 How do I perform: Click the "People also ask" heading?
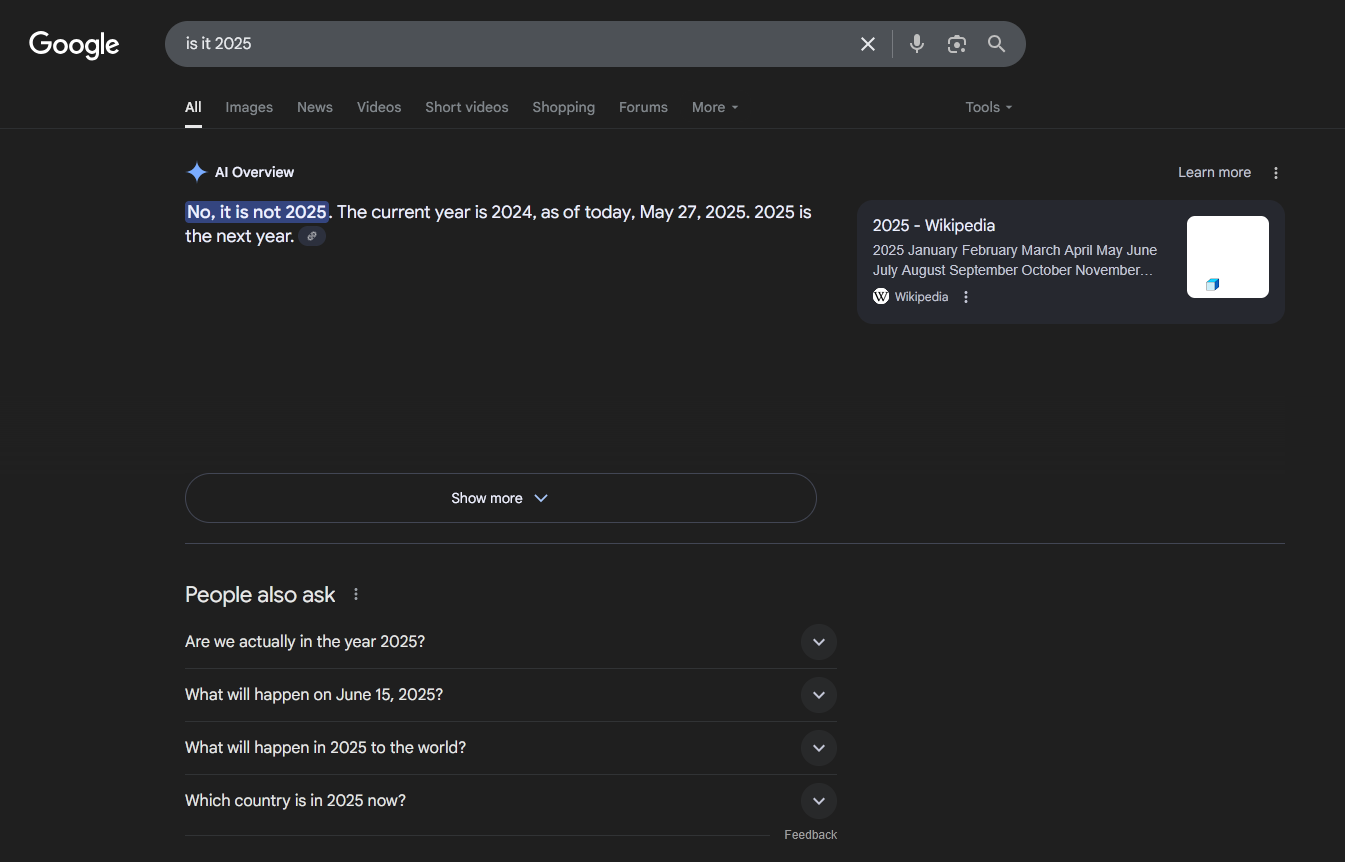click(x=260, y=594)
